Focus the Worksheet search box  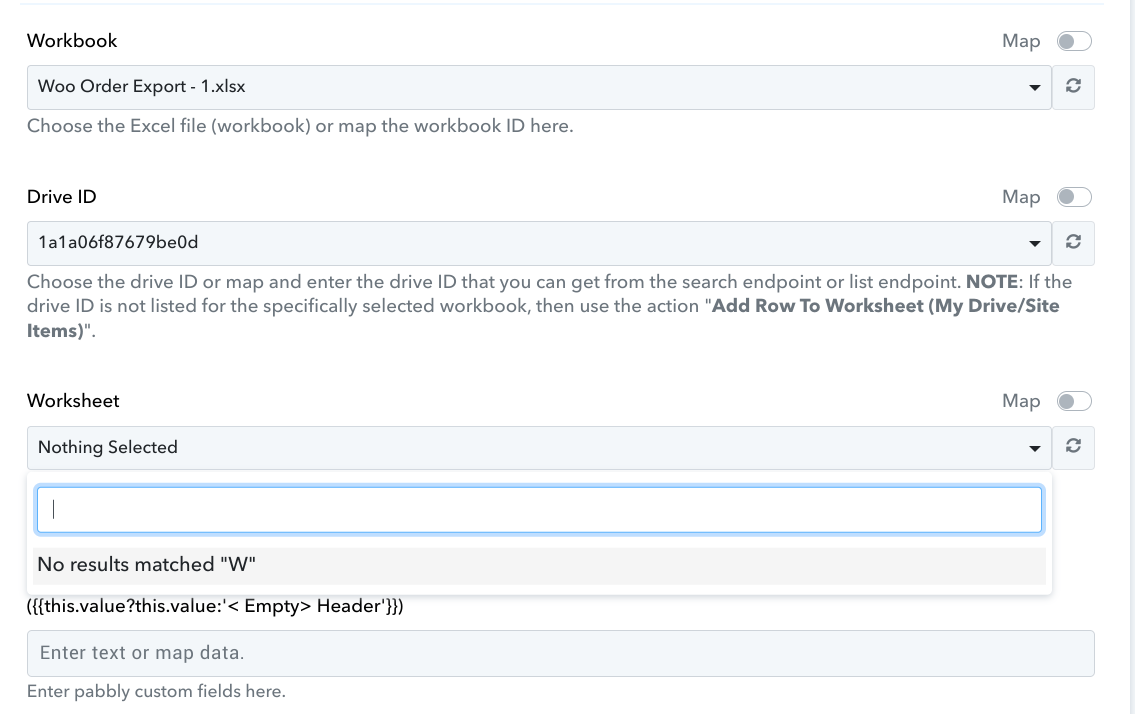click(x=539, y=510)
